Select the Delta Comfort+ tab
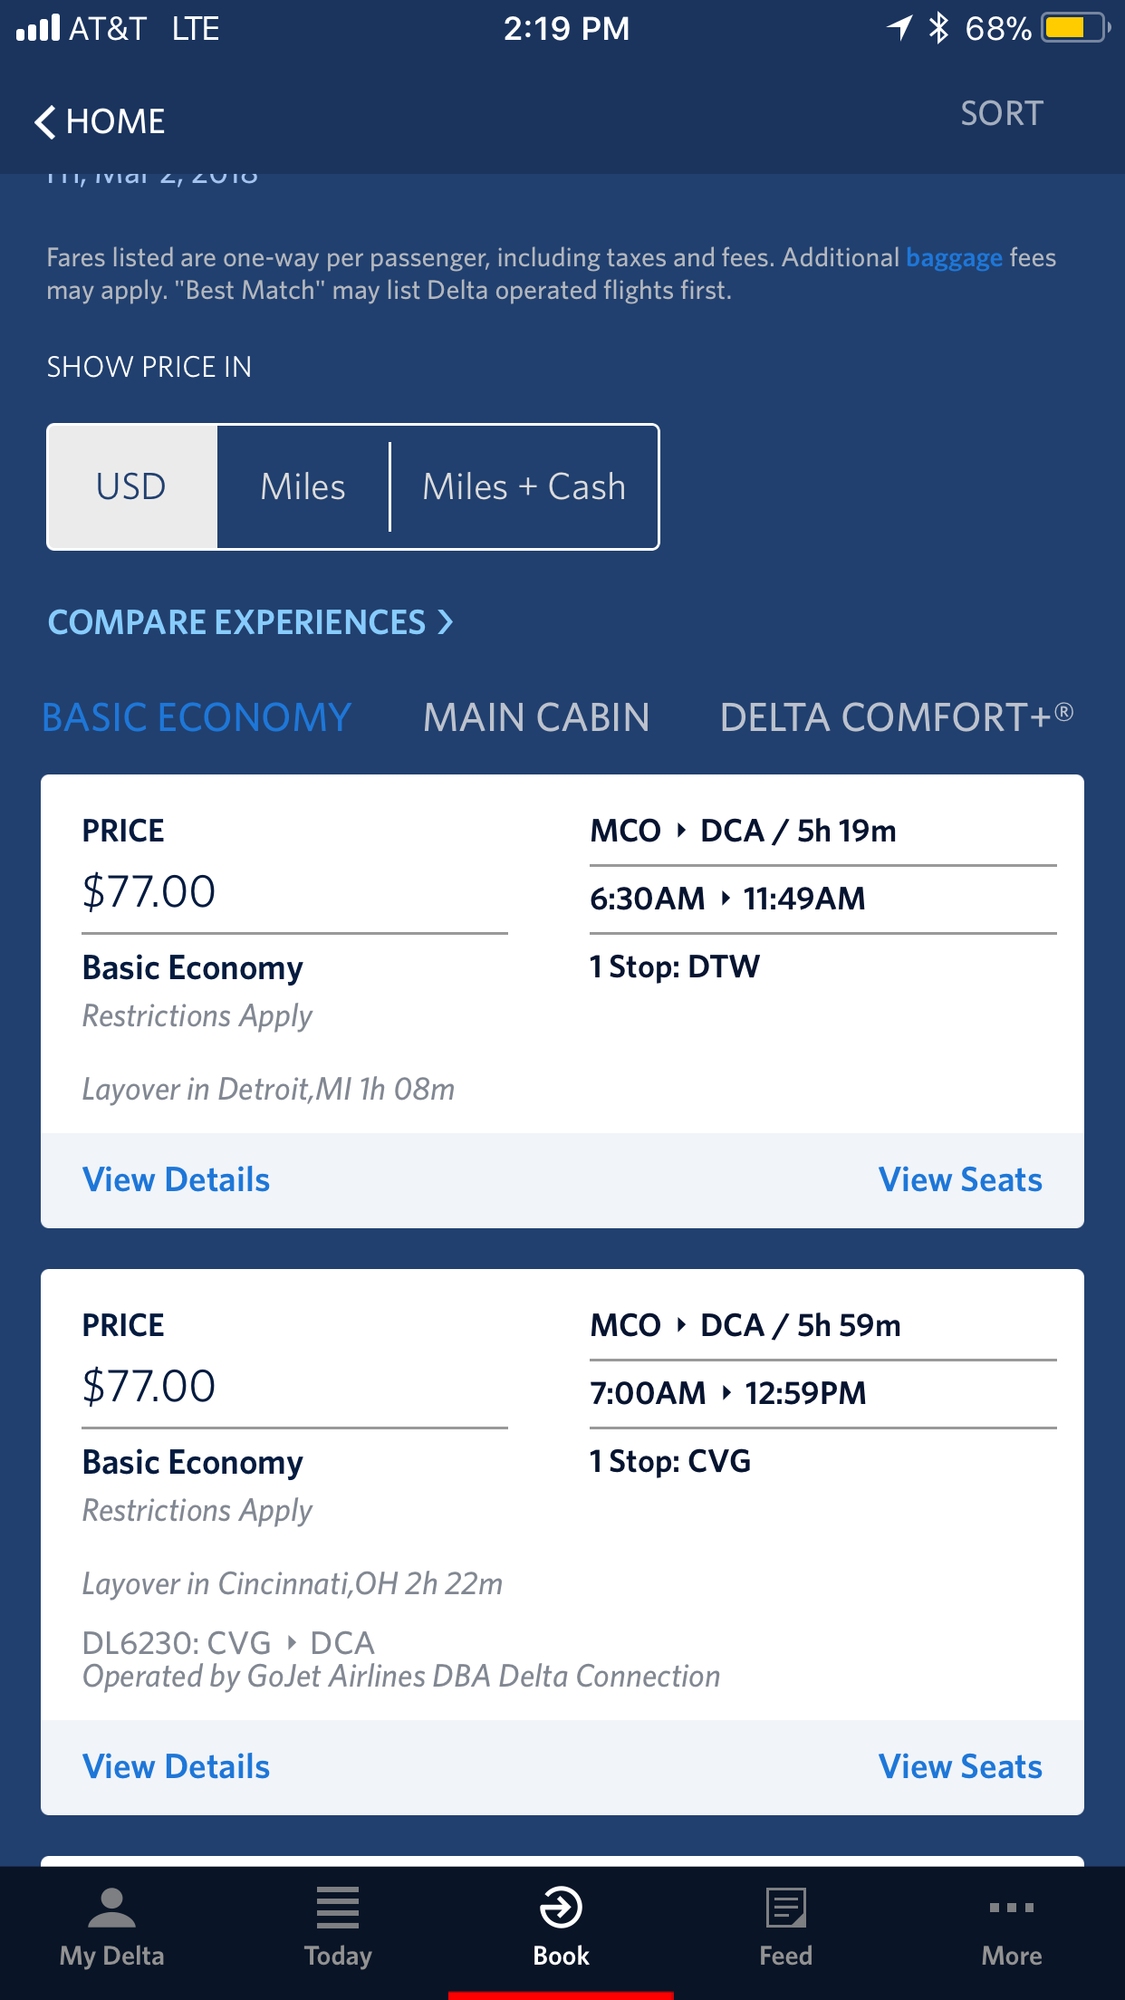The height and width of the screenshot is (2000, 1125). click(x=896, y=718)
